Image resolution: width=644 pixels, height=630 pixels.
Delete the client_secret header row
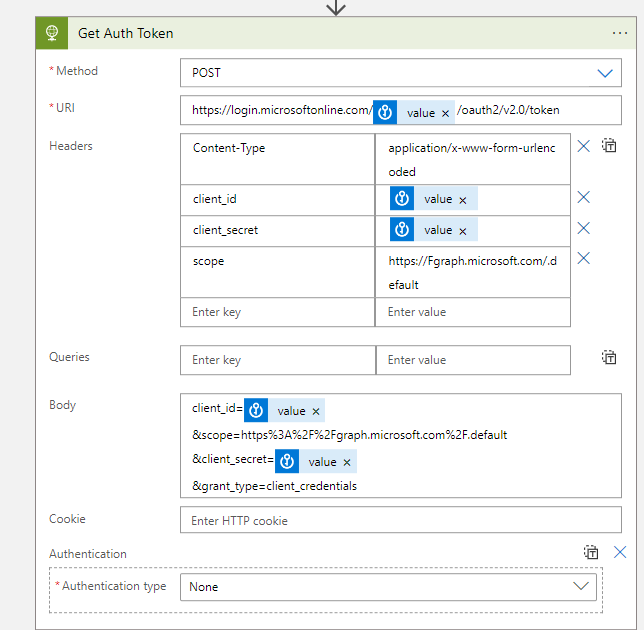[x=583, y=228]
